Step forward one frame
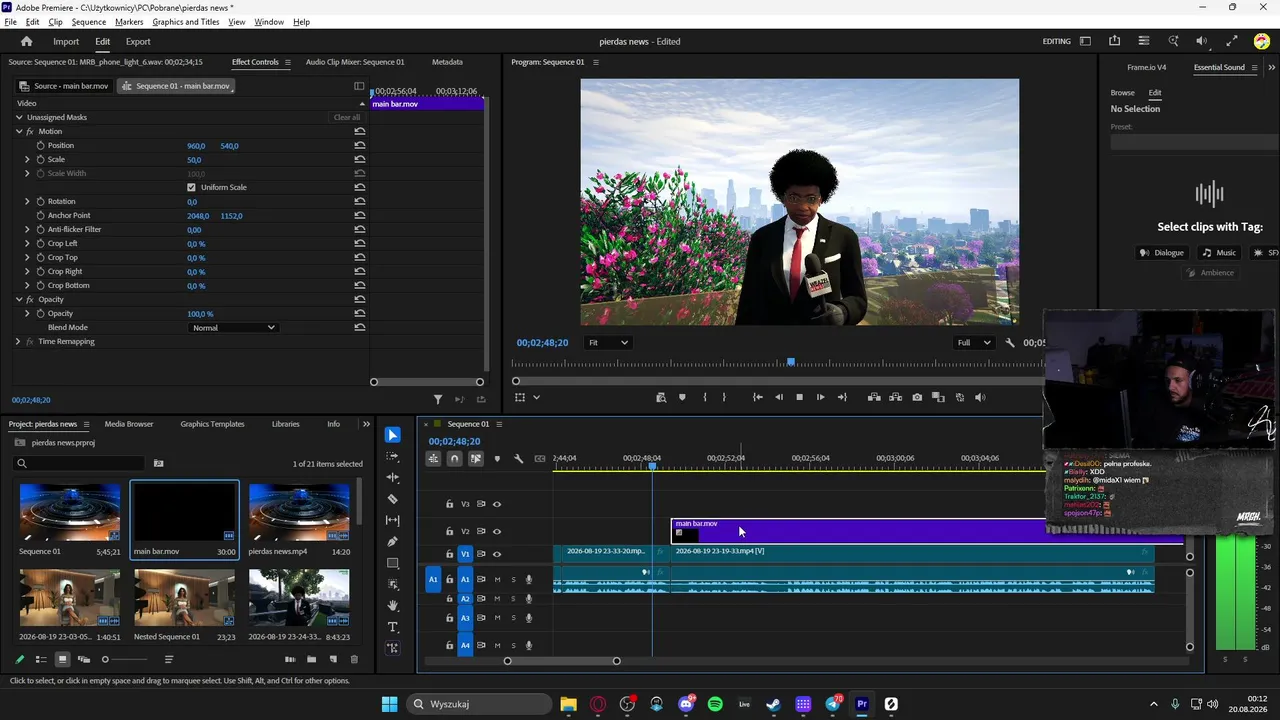Viewport: 1280px width, 720px height. (x=821, y=397)
